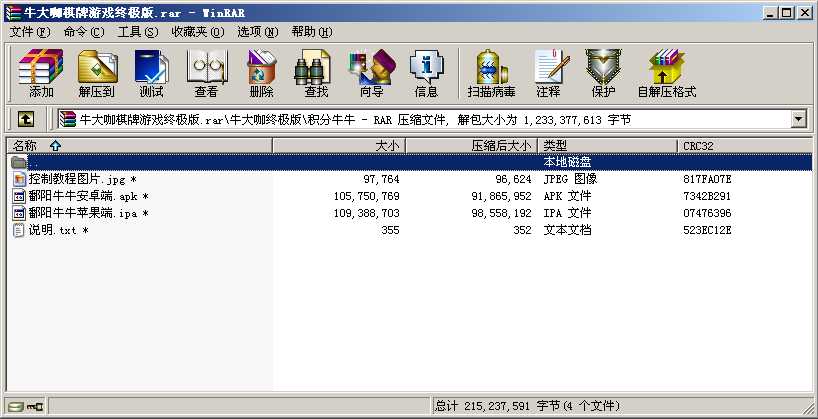This screenshot has width=818, height=419.
Task: Click the icon of 说明.txt
Action: pyautogui.click(x=19, y=230)
